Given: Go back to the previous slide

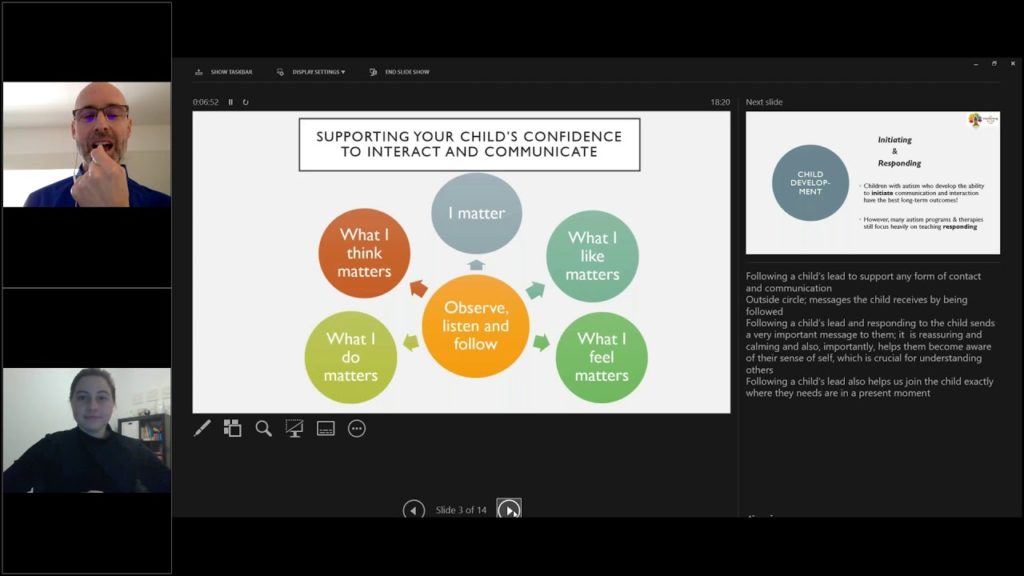Looking at the screenshot, I should coord(413,510).
